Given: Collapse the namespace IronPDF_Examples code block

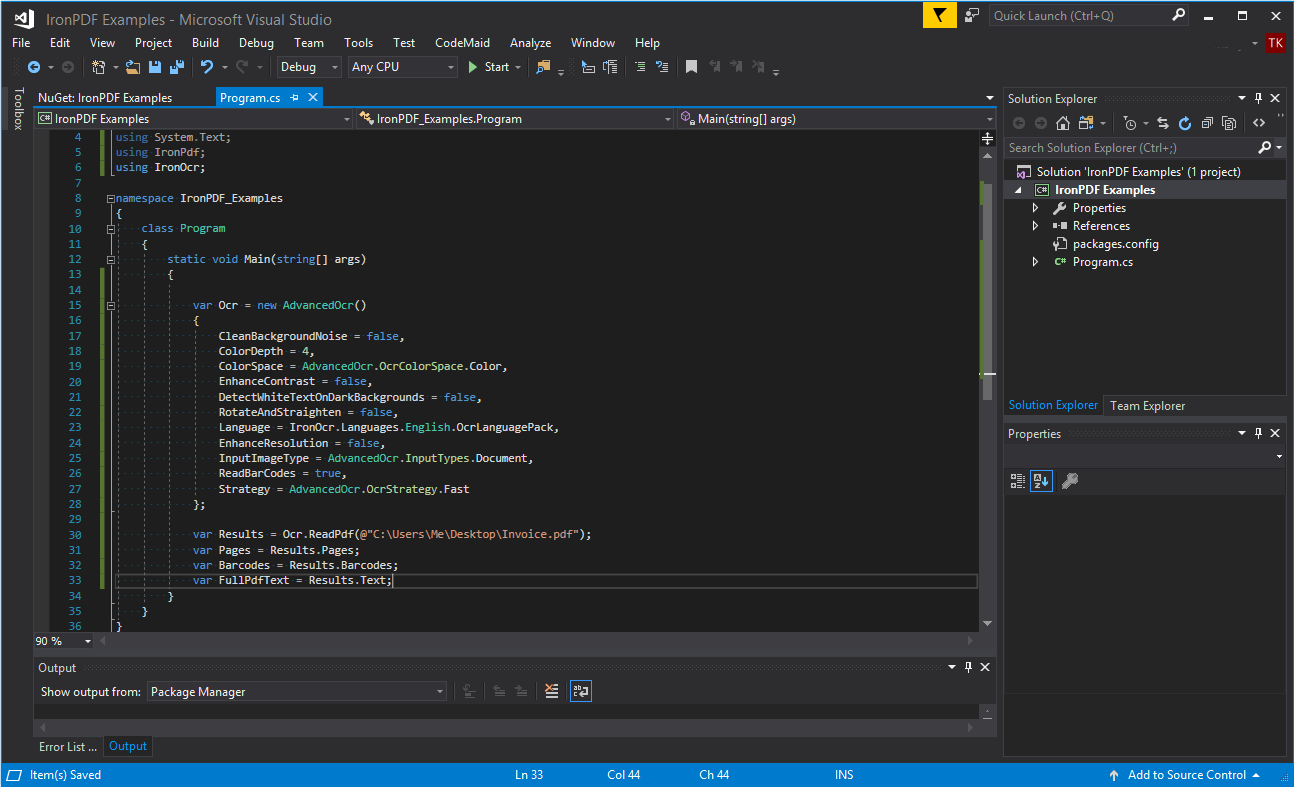Looking at the screenshot, I should (x=111, y=198).
